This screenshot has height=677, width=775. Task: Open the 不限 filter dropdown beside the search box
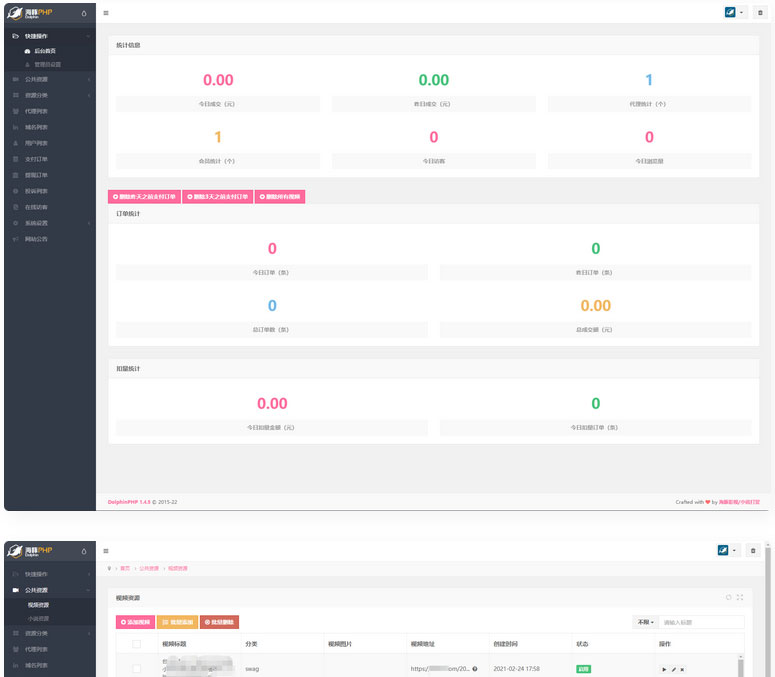coord(645,622)
